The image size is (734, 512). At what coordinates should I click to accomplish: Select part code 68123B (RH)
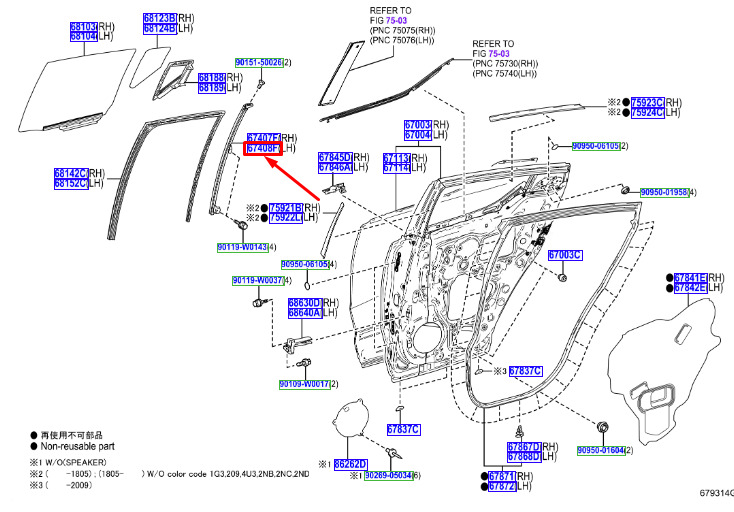[x=160, y=18]
